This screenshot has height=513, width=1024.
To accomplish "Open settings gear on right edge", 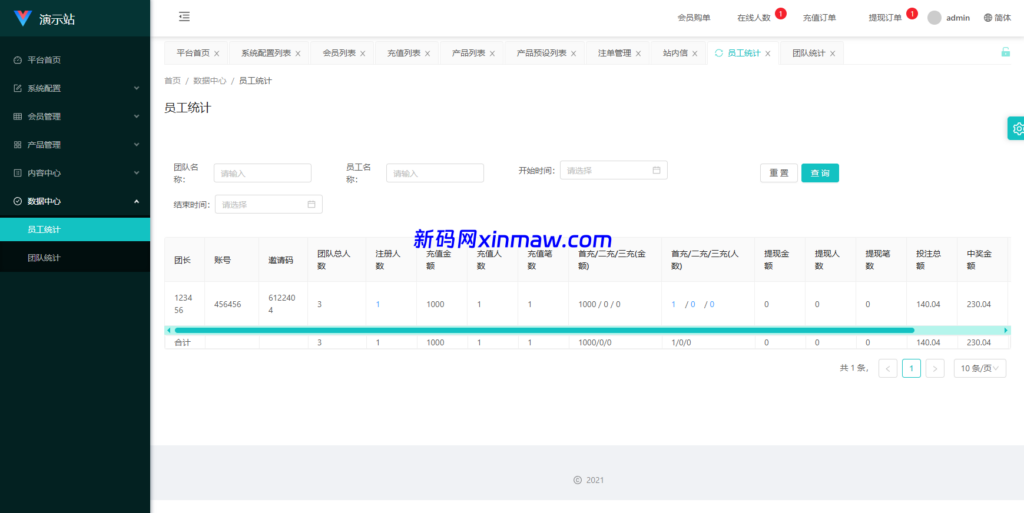I will point(1016,129).
